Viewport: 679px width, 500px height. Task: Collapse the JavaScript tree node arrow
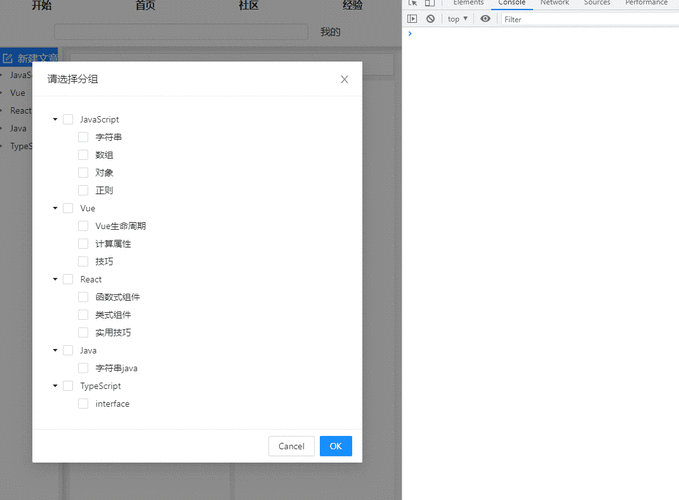55,119
